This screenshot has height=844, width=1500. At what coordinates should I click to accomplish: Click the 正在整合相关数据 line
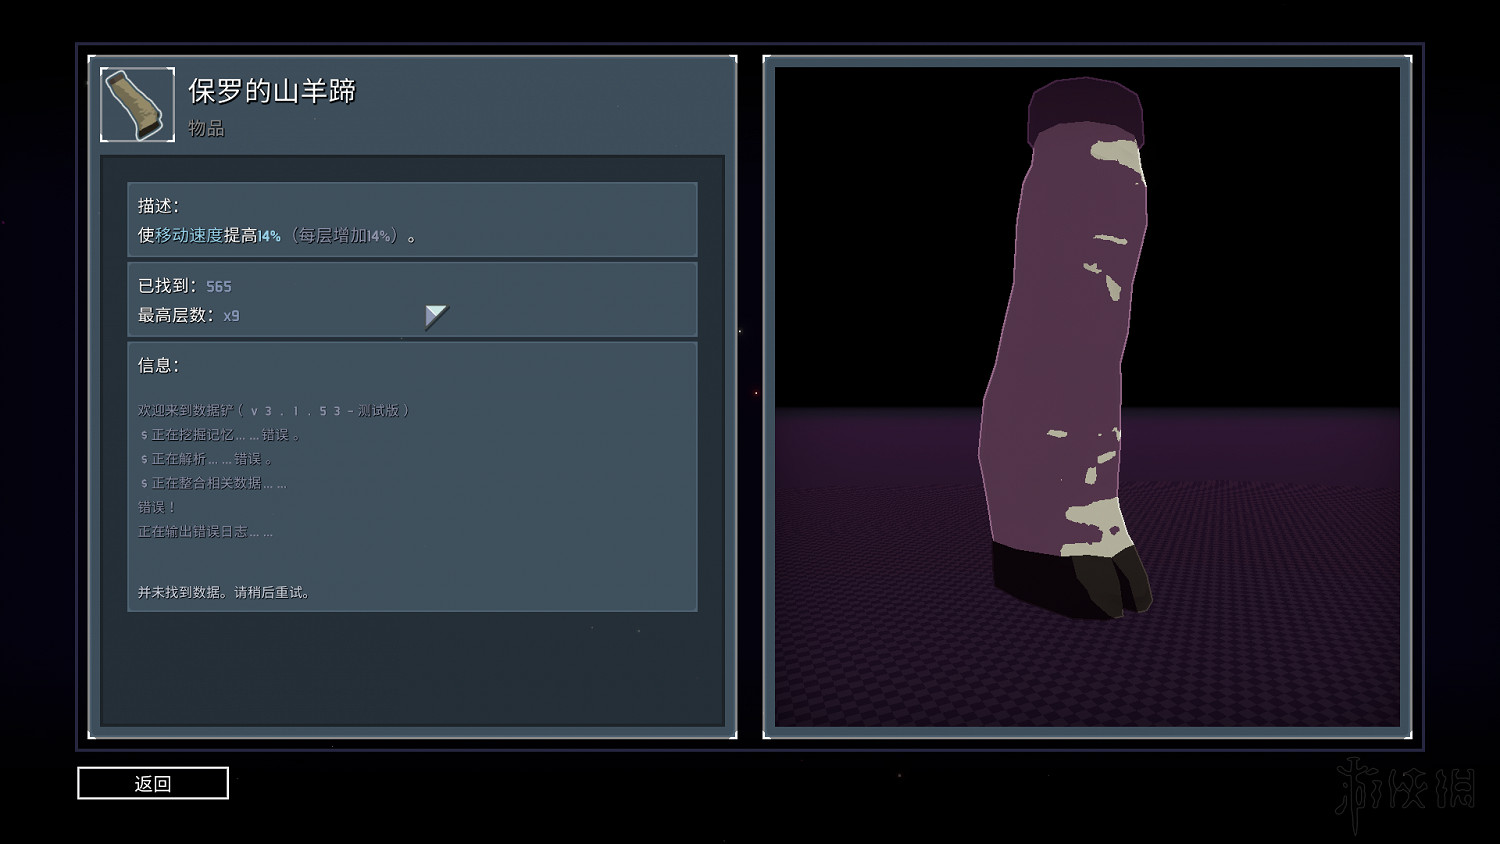pyautogui.click(x=213, y=483)
